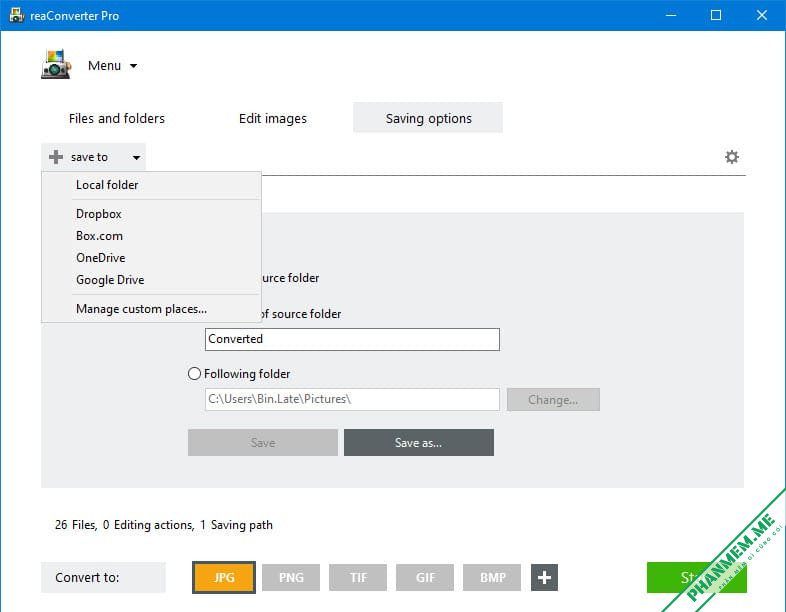Click the Save as... button
Viewport: 786px width, 612px height.
(x=419, y=443)
